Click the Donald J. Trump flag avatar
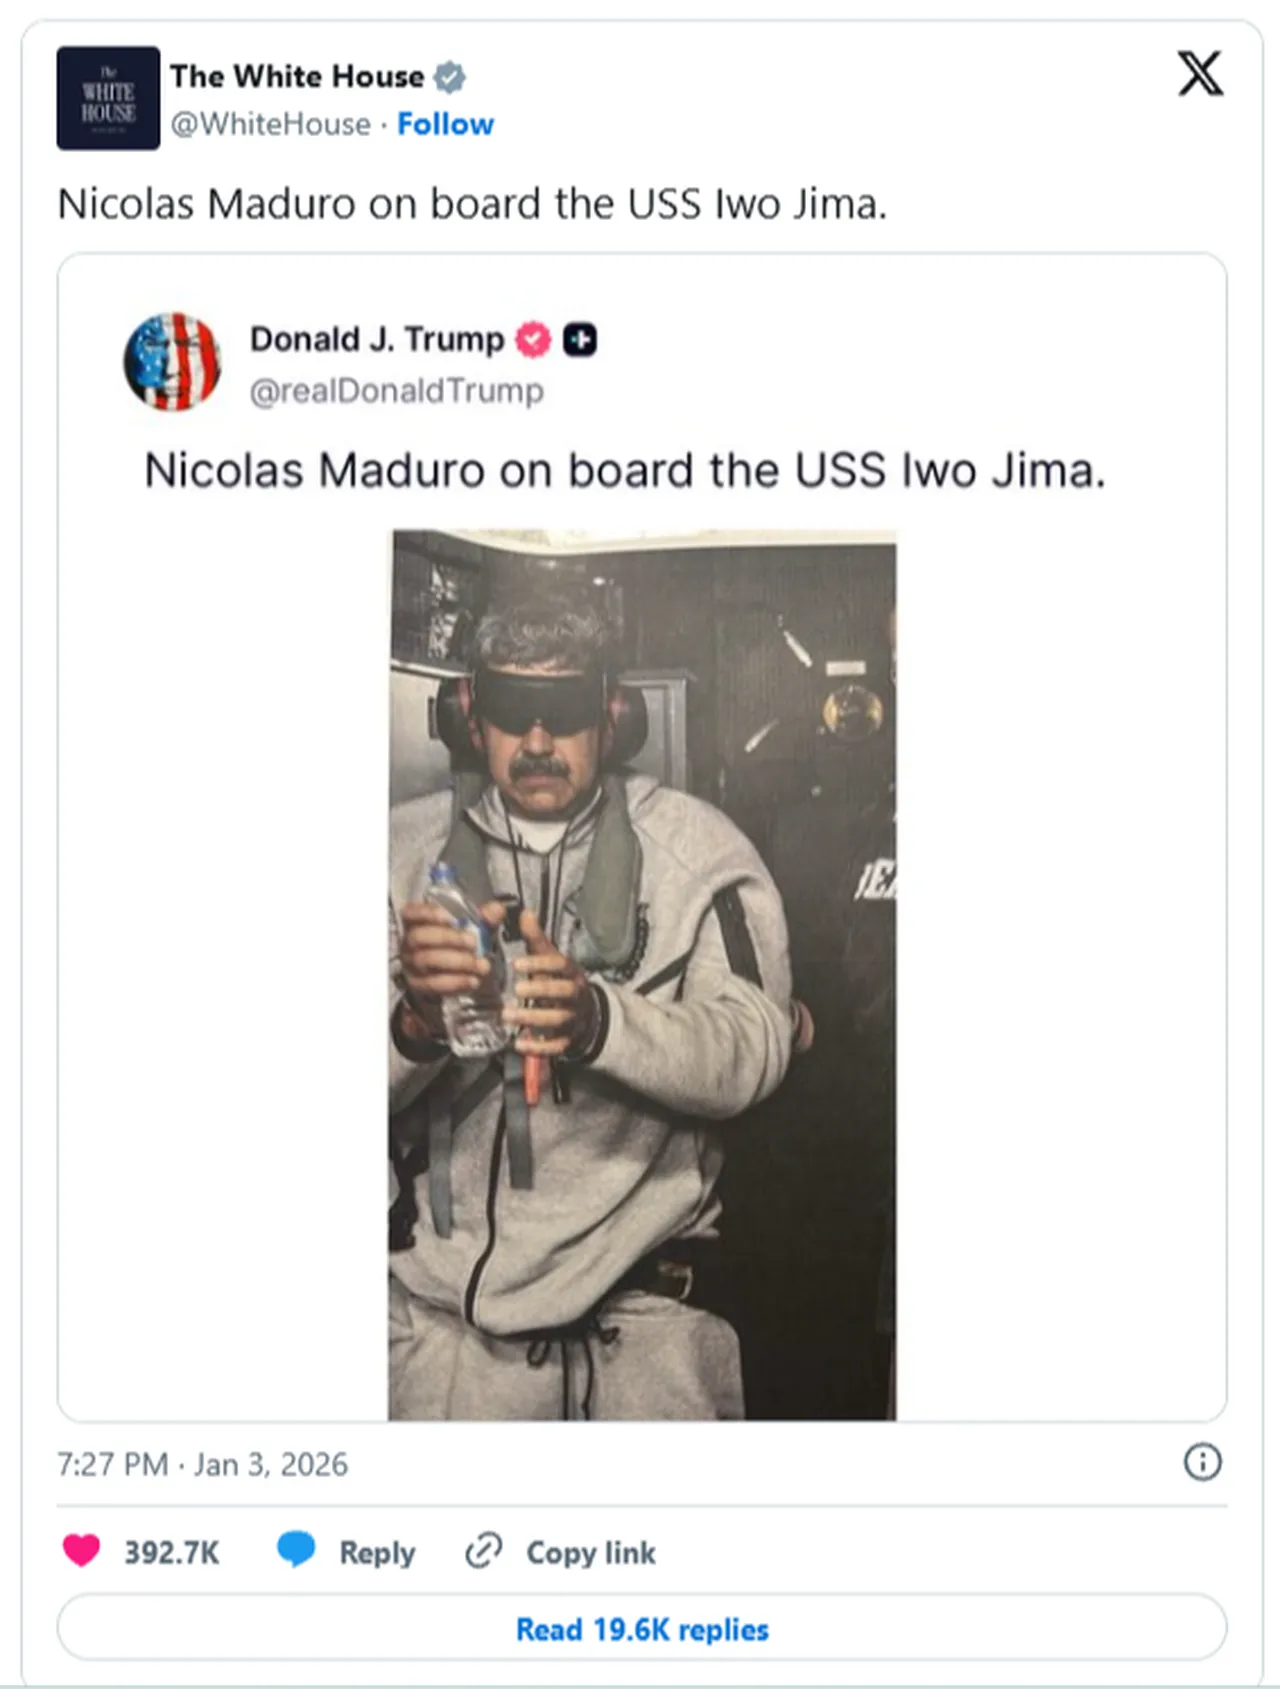The height and width of the screenshot is (1689, 1280). [x=172, y=362]
